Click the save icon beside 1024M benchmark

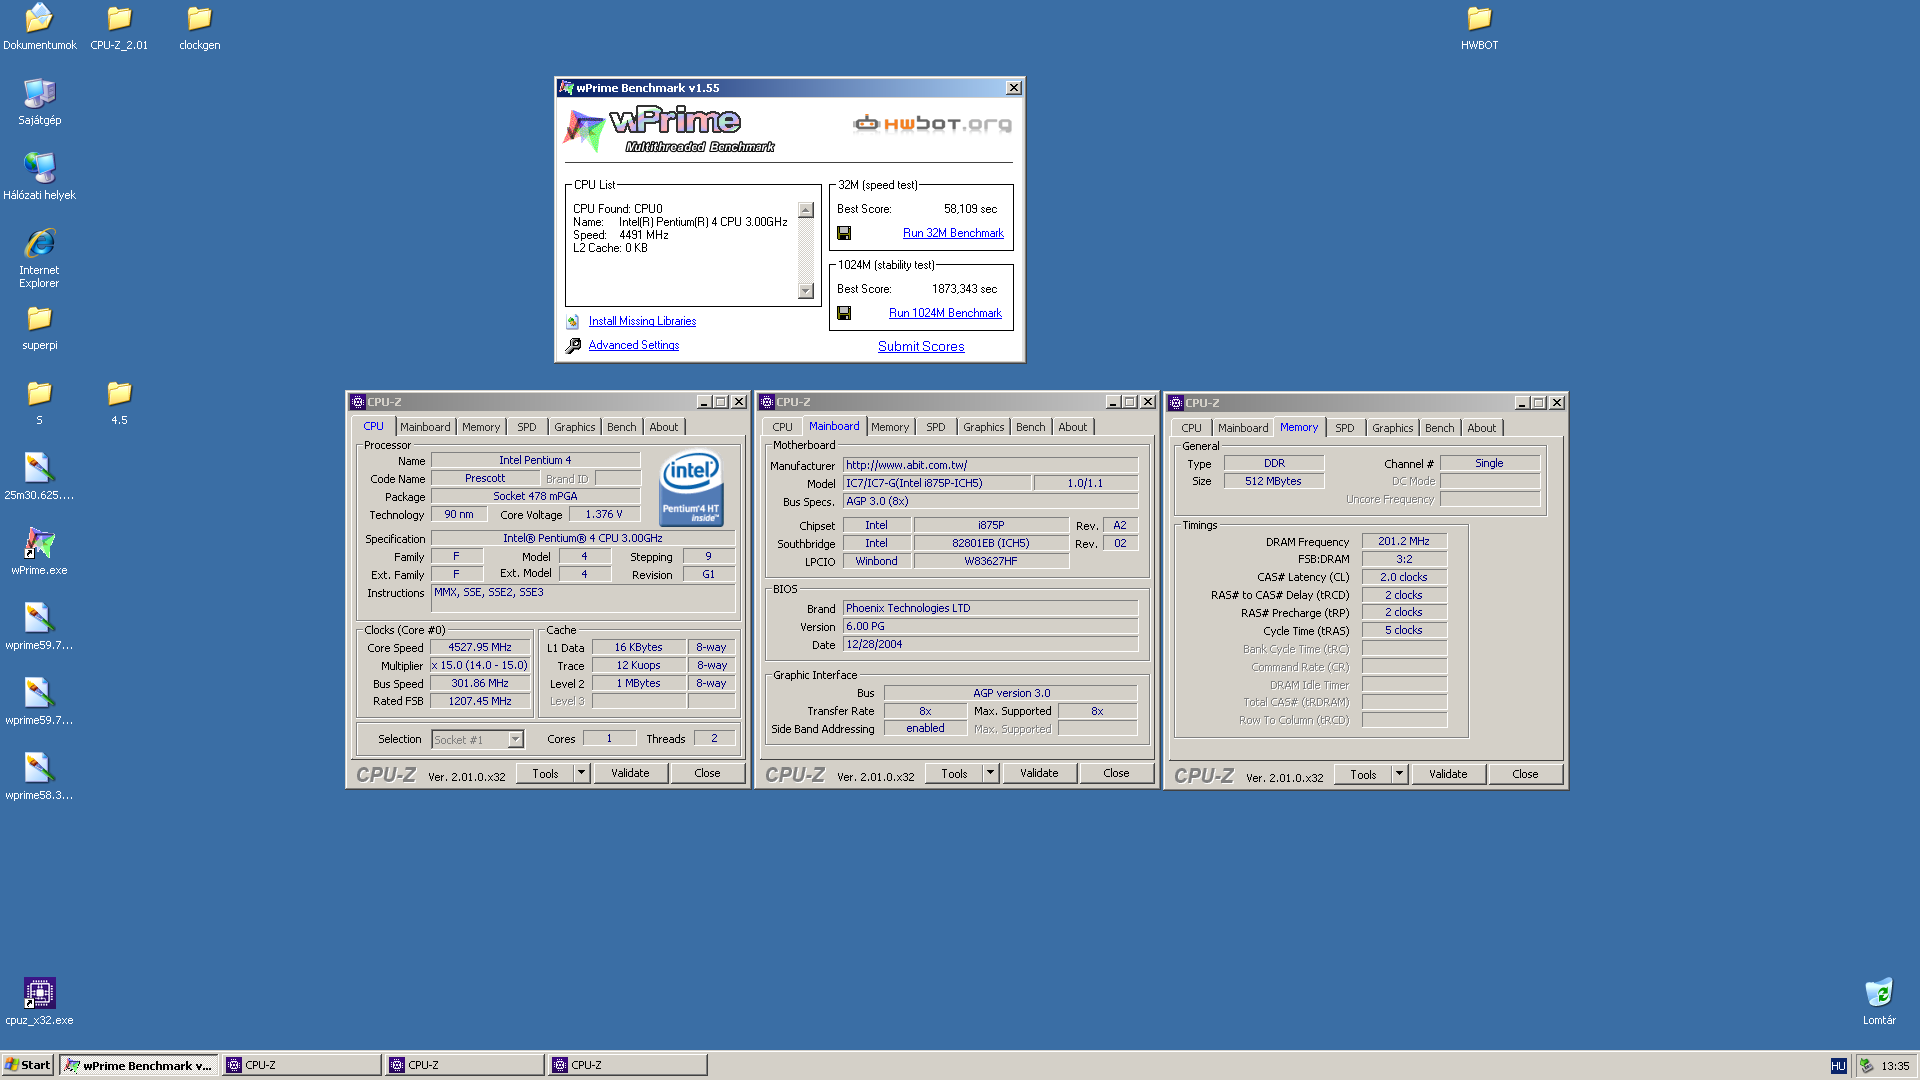(844, 313)
